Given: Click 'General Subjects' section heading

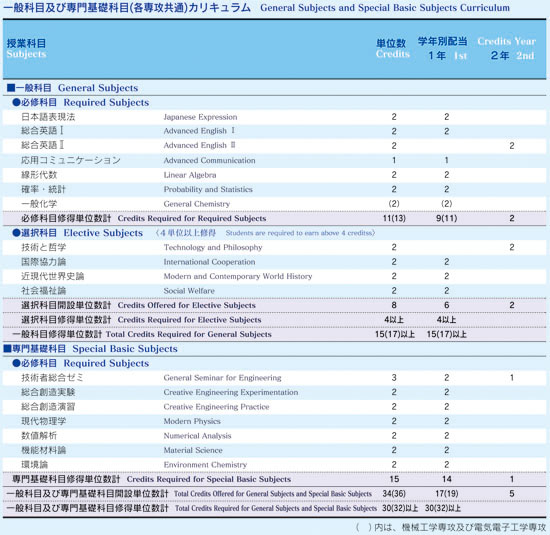Looking at the screenshot, I should click(98, 88).
